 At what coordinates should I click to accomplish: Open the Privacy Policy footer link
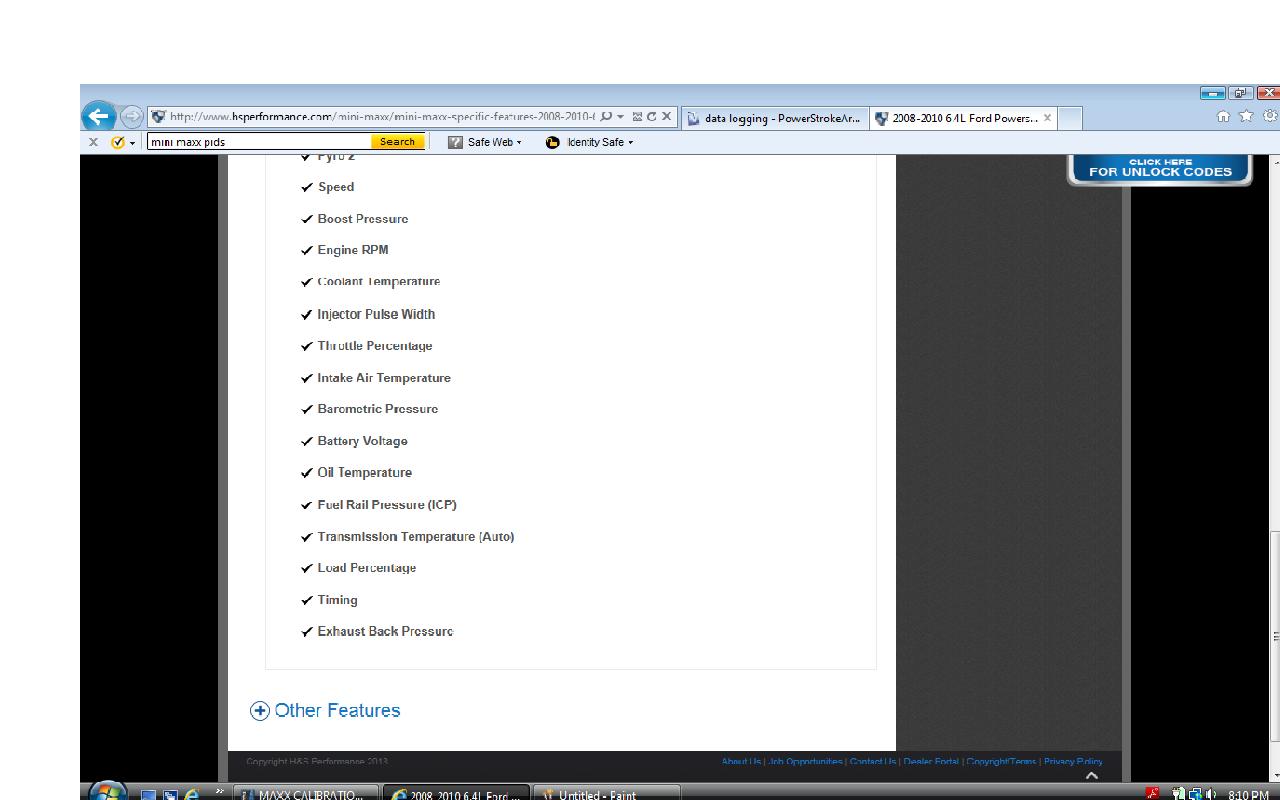1073,762
